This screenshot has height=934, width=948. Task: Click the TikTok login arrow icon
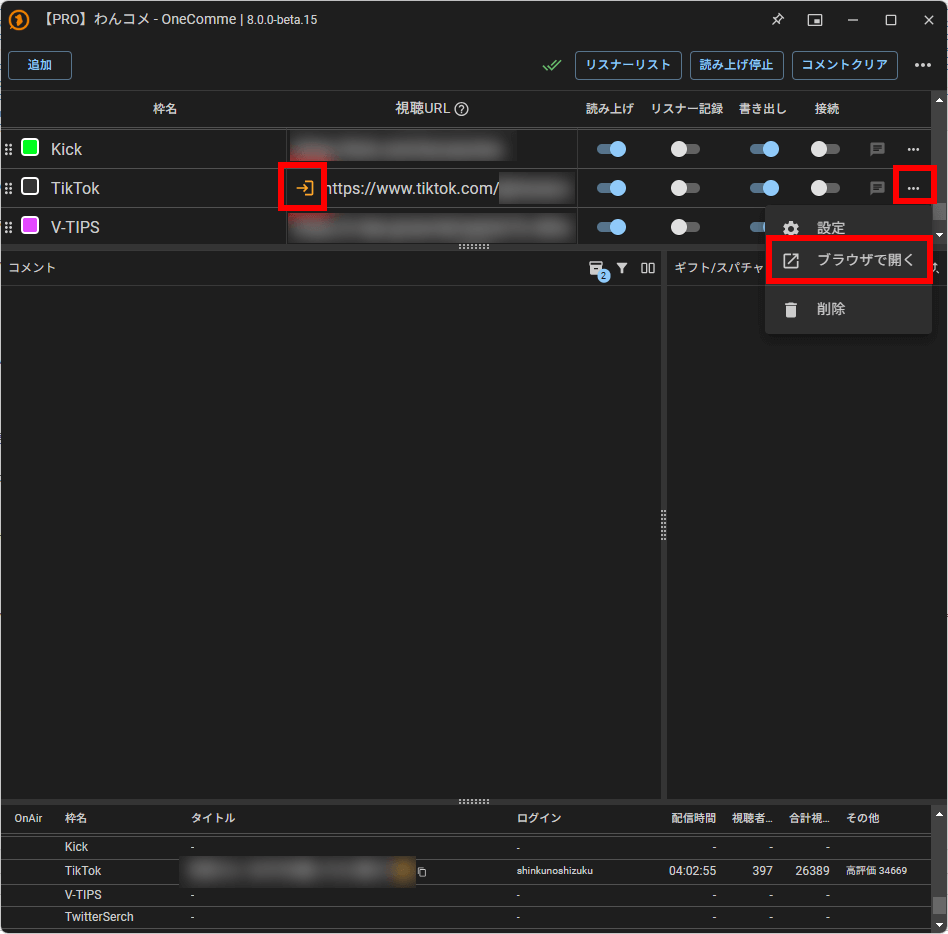pyautogui.click(x=305, y=188)
